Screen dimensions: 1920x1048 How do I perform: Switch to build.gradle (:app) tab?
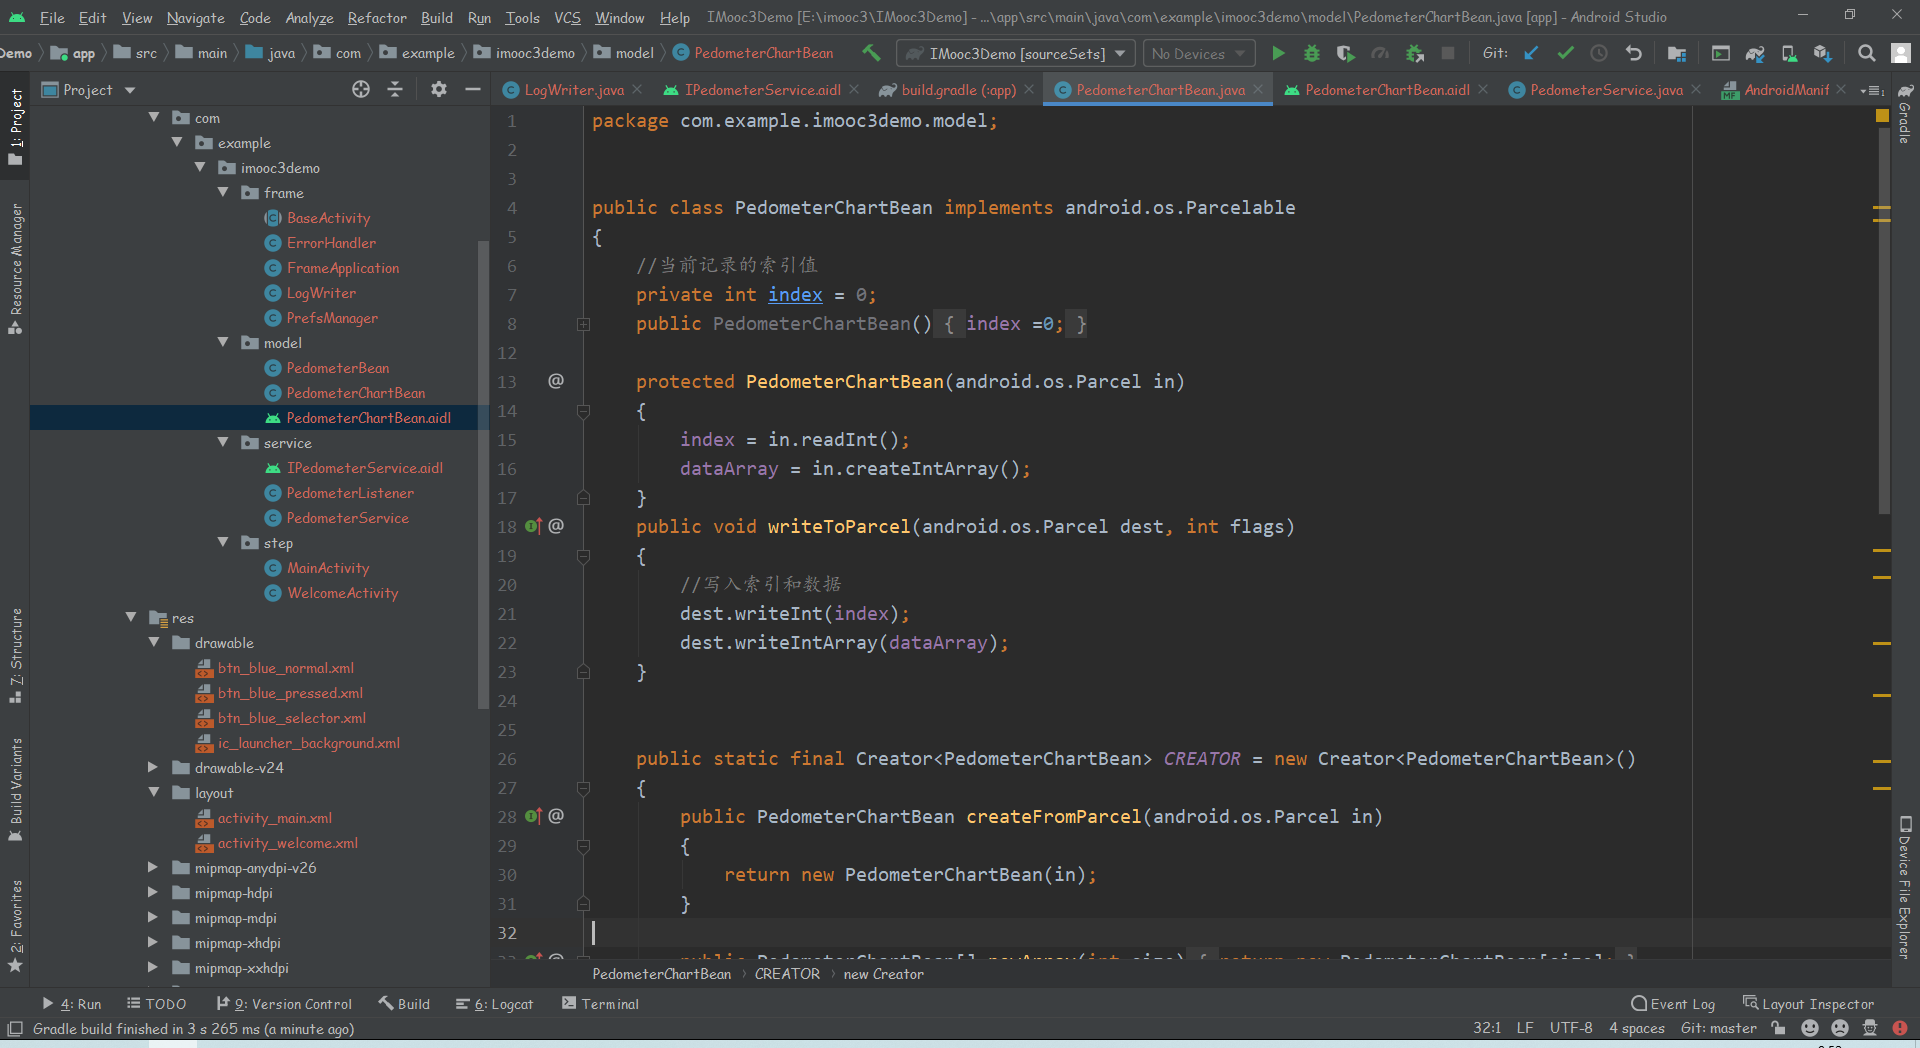(x=958, y=90)
